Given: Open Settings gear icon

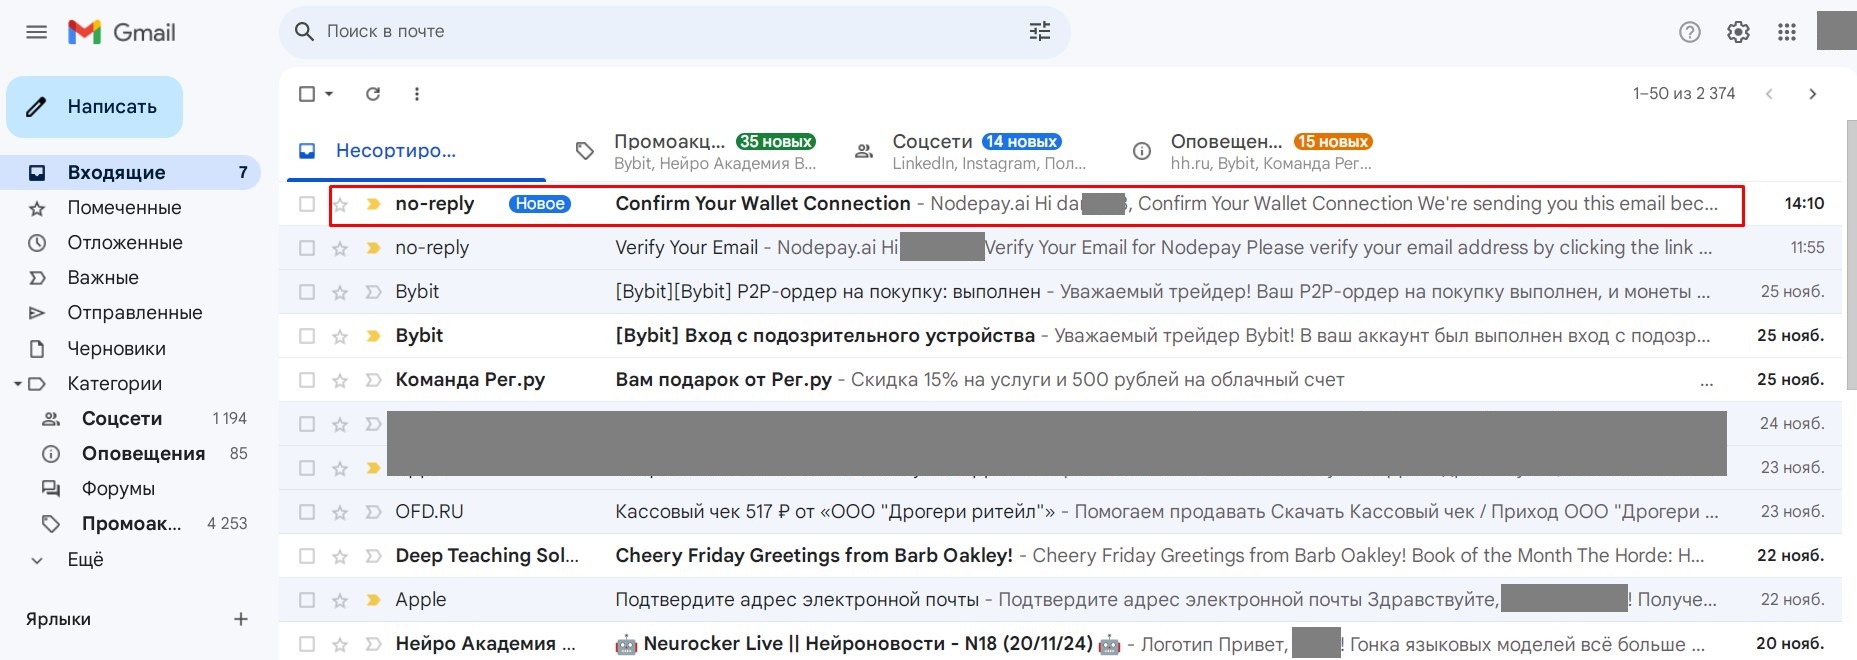Looking at the screenshot, I should (x=1738, y=32).
